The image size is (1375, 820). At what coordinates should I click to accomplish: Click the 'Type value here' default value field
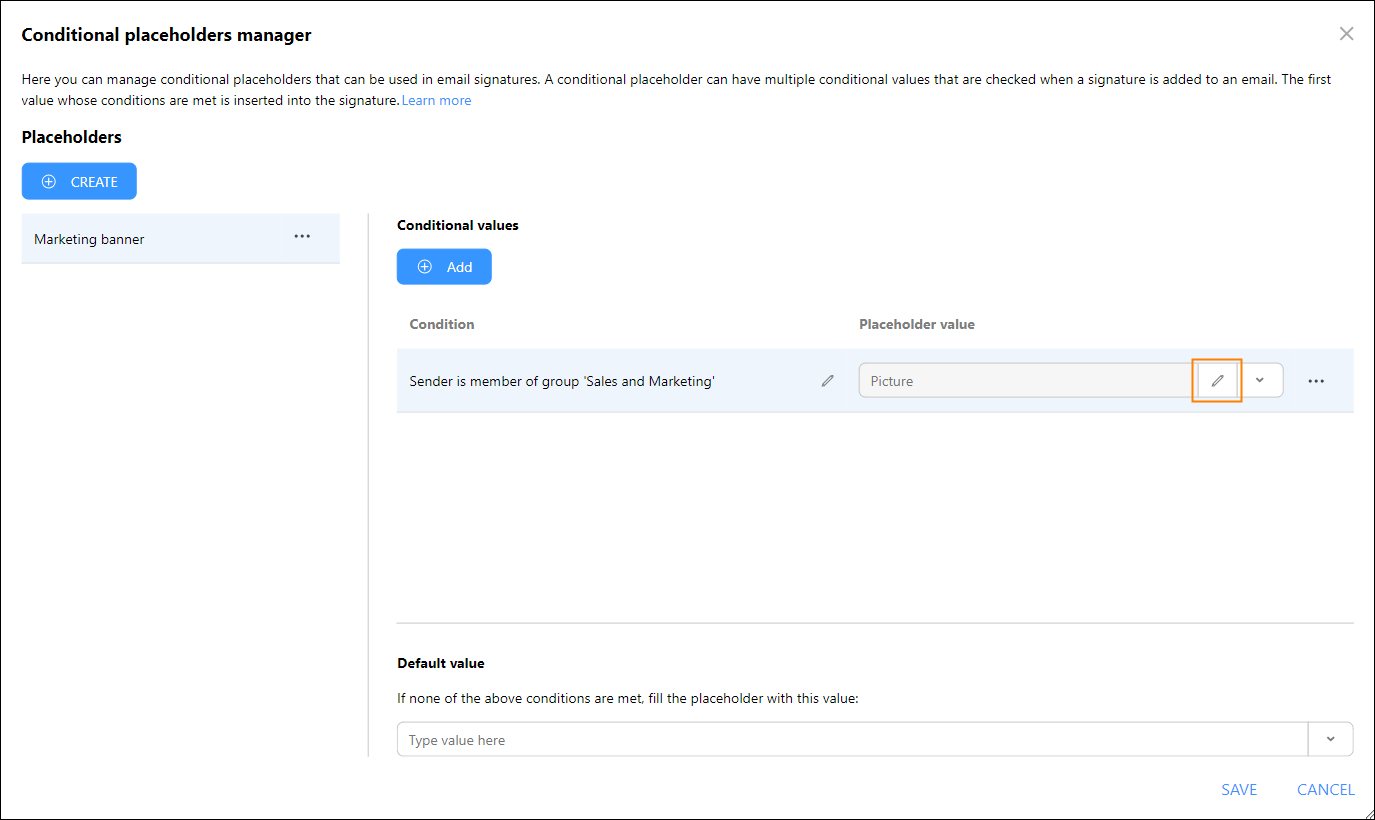point(852,740)
